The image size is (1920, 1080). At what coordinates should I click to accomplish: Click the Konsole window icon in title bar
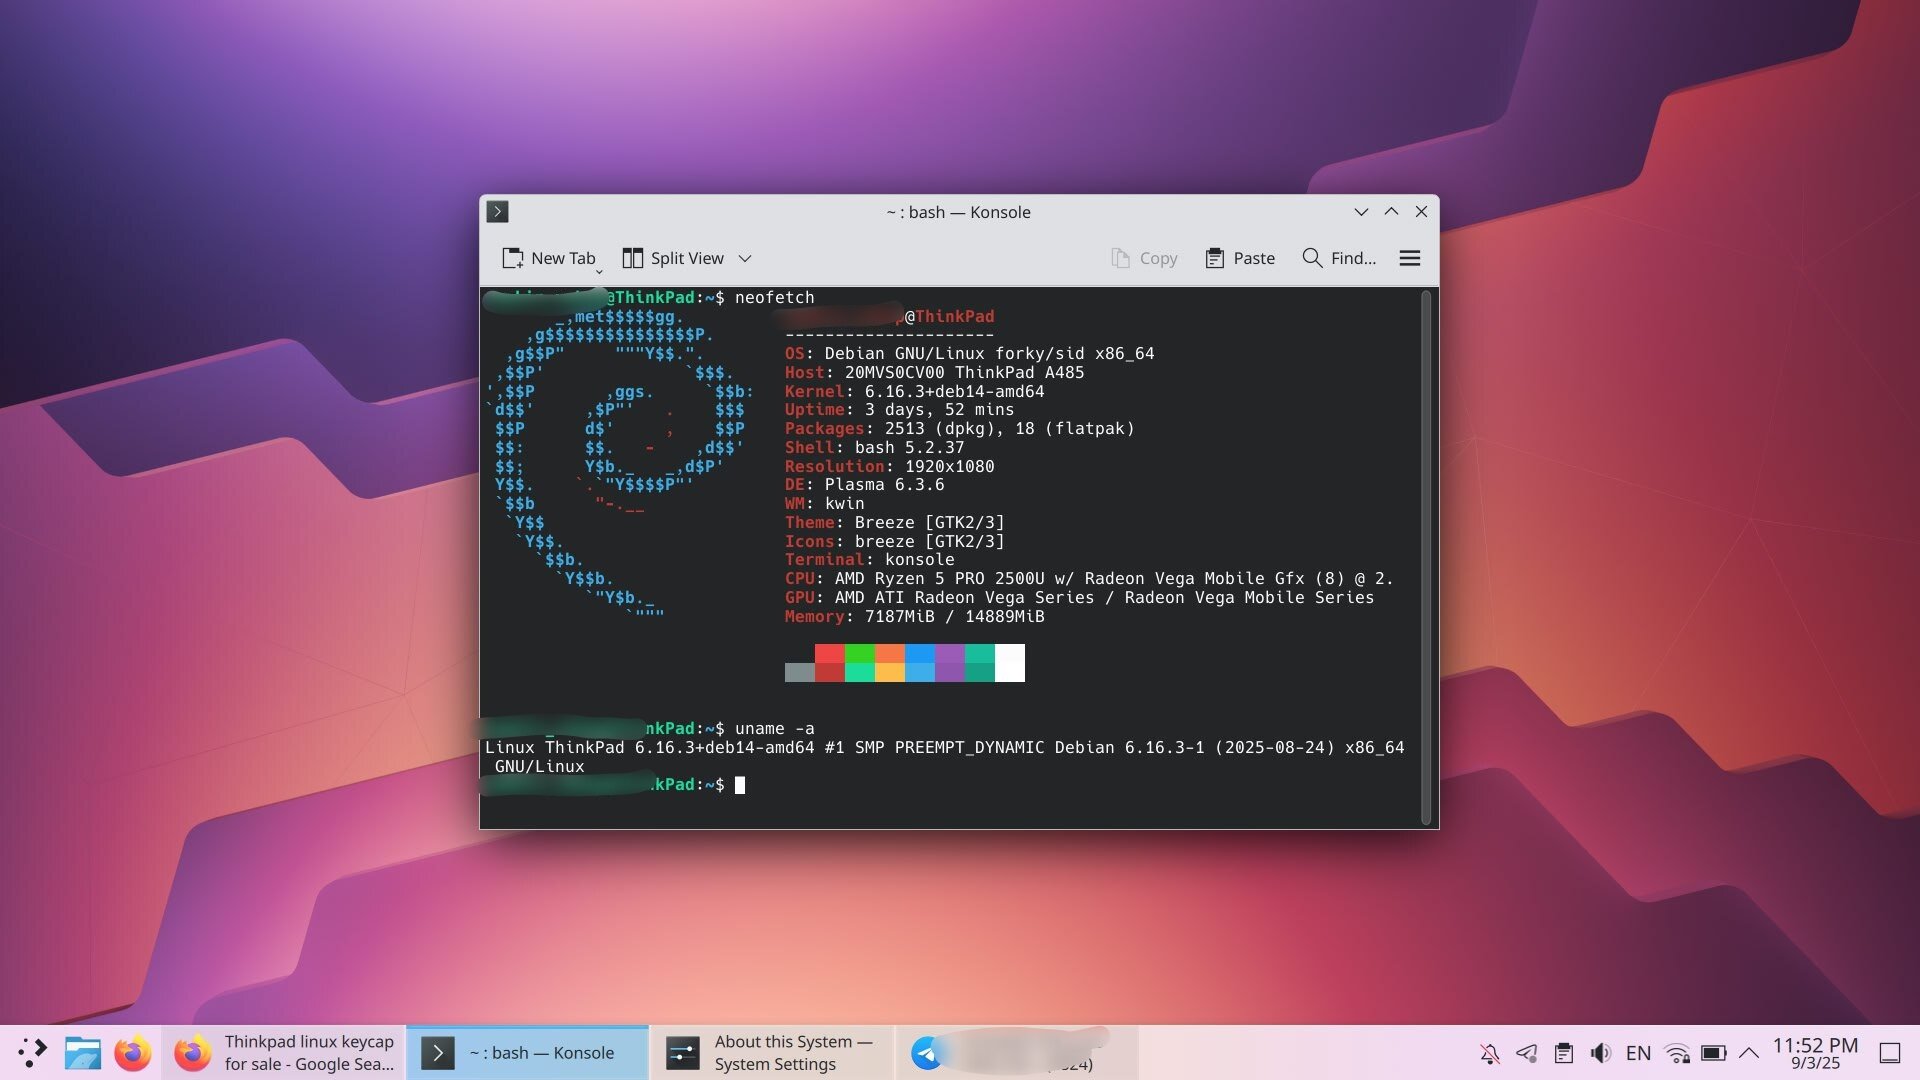tap(497, 212)
